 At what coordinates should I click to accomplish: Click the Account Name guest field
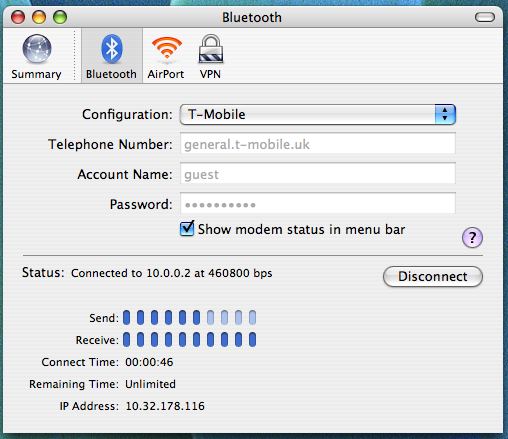coord(318,174)
